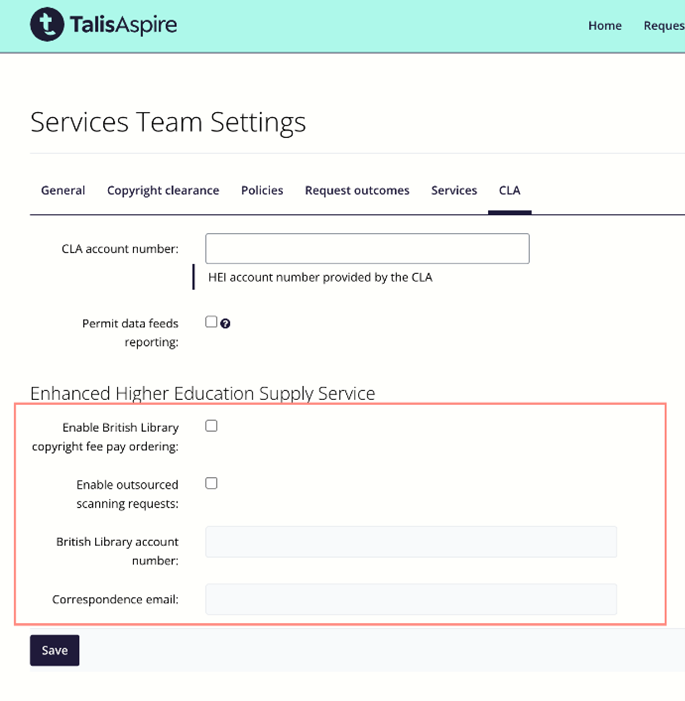Click the British Library account number field
The width and height of the screenshot is (685, 701).
click(410, 541)
